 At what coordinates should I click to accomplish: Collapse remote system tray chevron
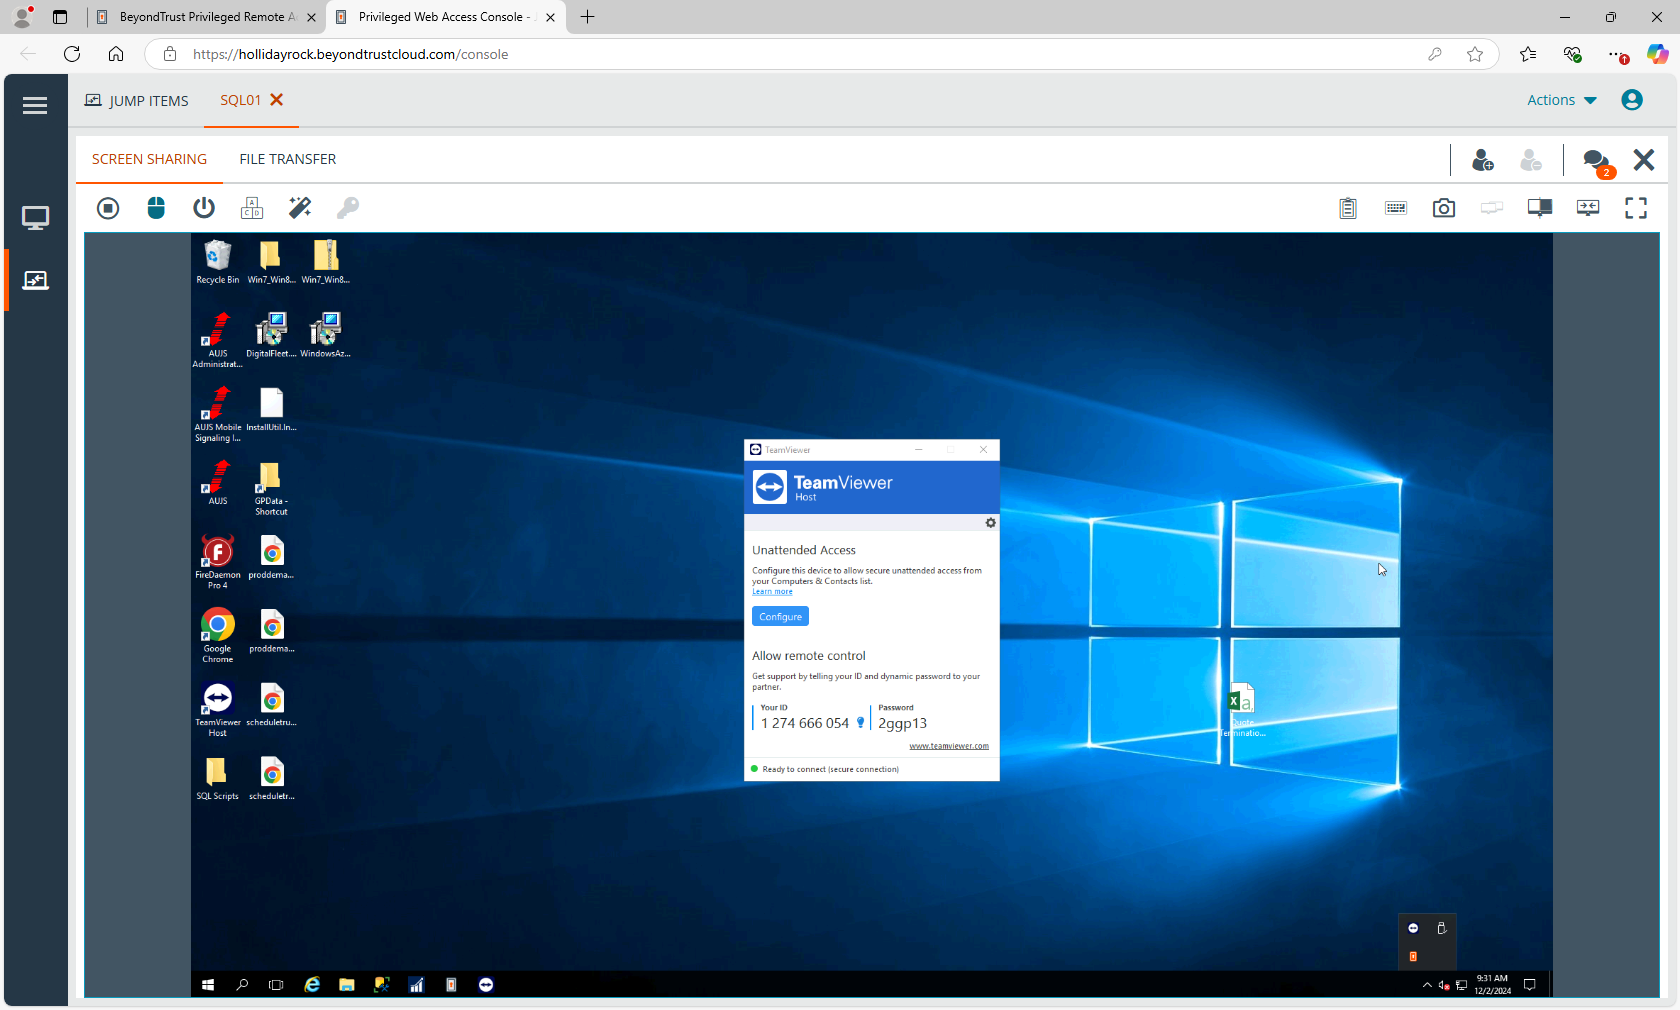pyautogui.click(x=1427, y=985)
